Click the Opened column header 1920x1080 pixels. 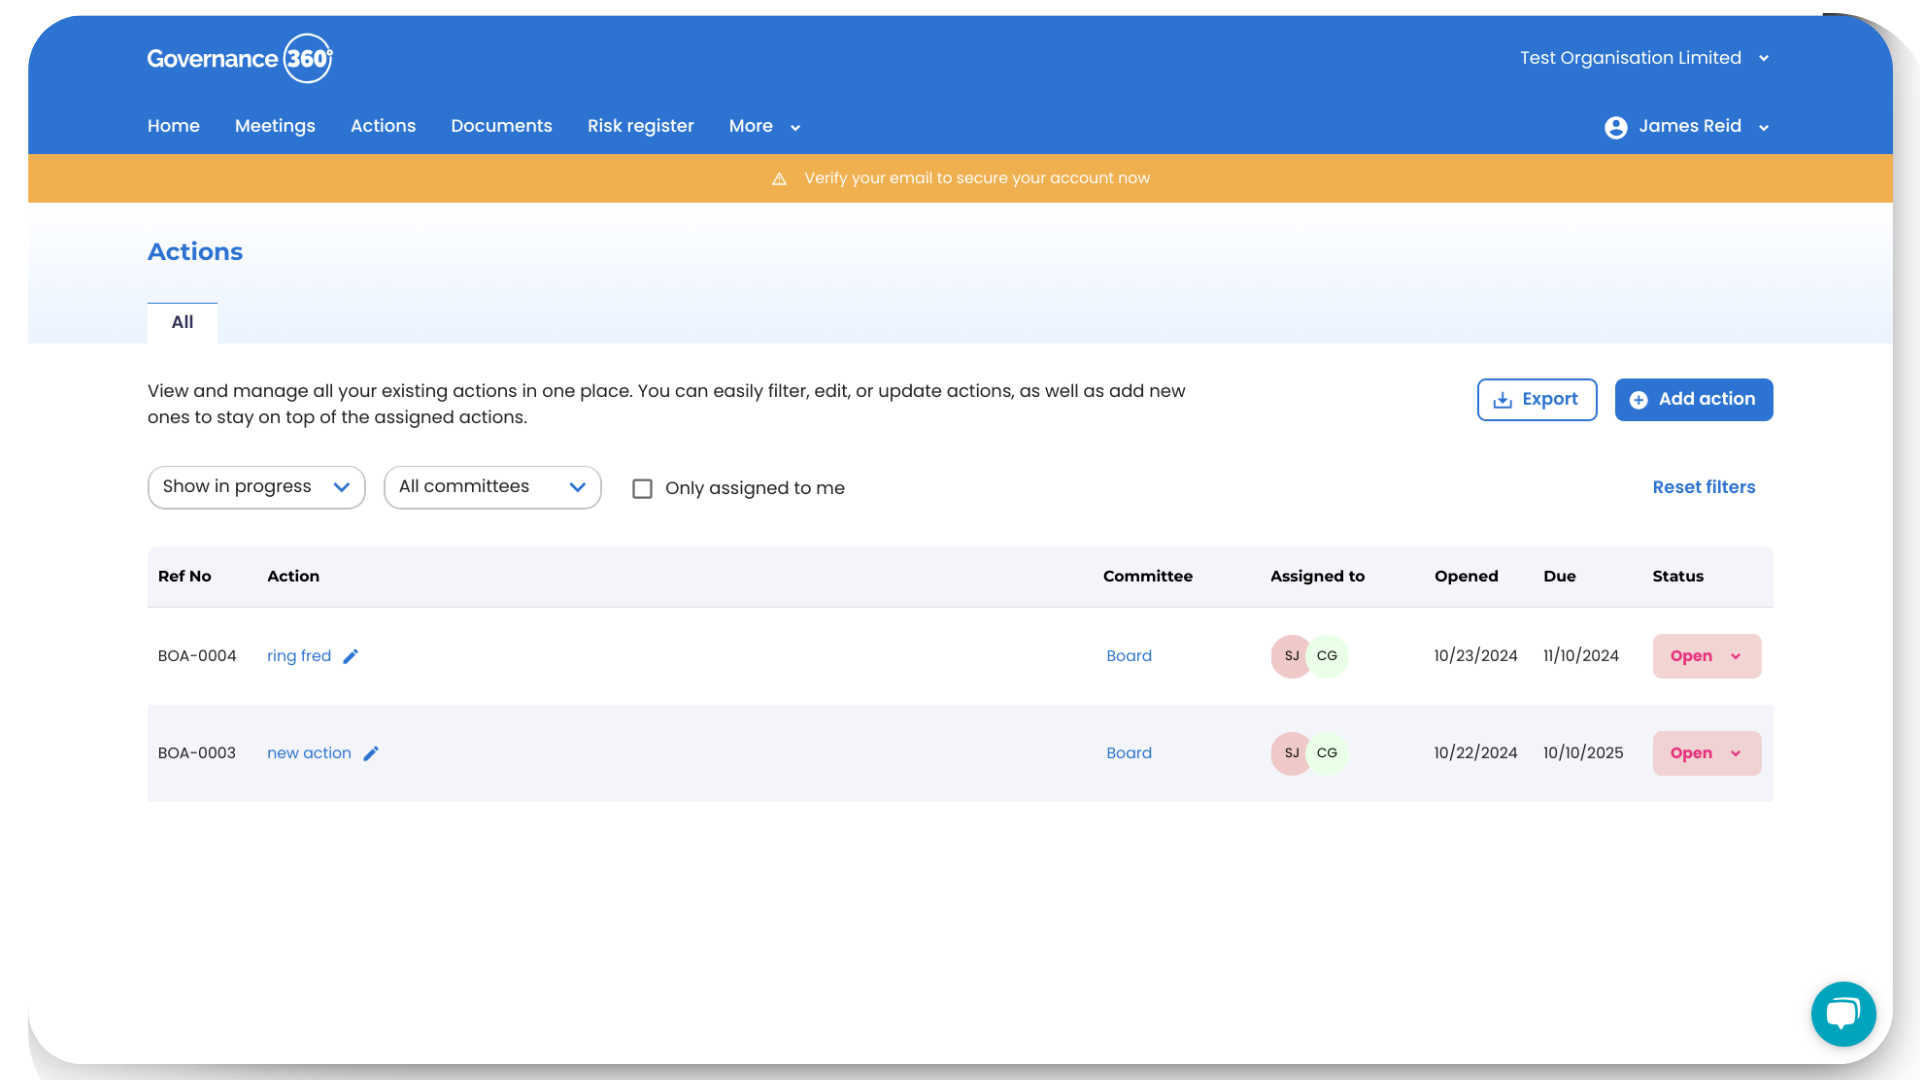(1466, 576)
